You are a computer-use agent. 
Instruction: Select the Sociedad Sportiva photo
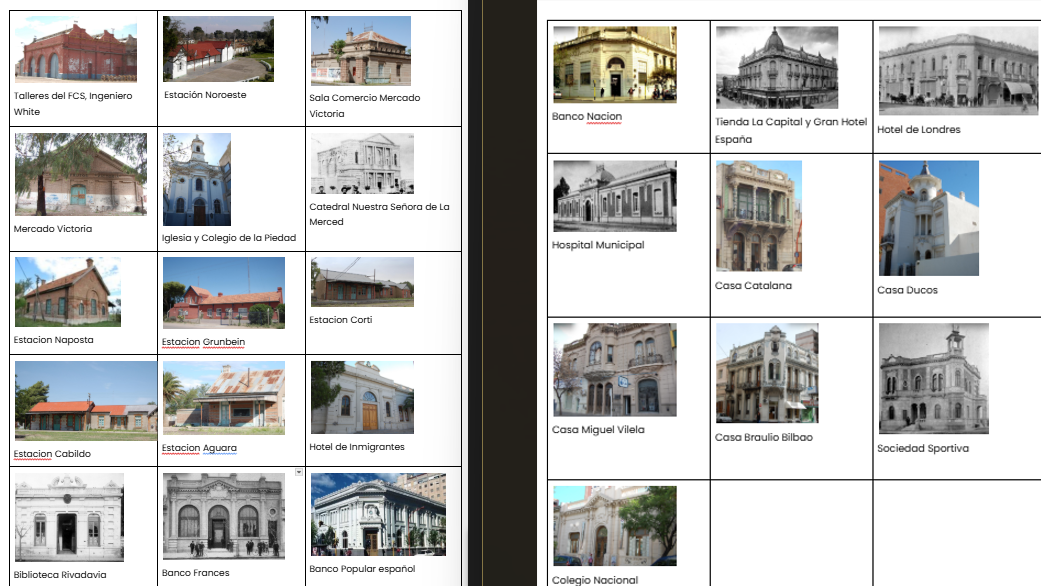tap(933, 379)
